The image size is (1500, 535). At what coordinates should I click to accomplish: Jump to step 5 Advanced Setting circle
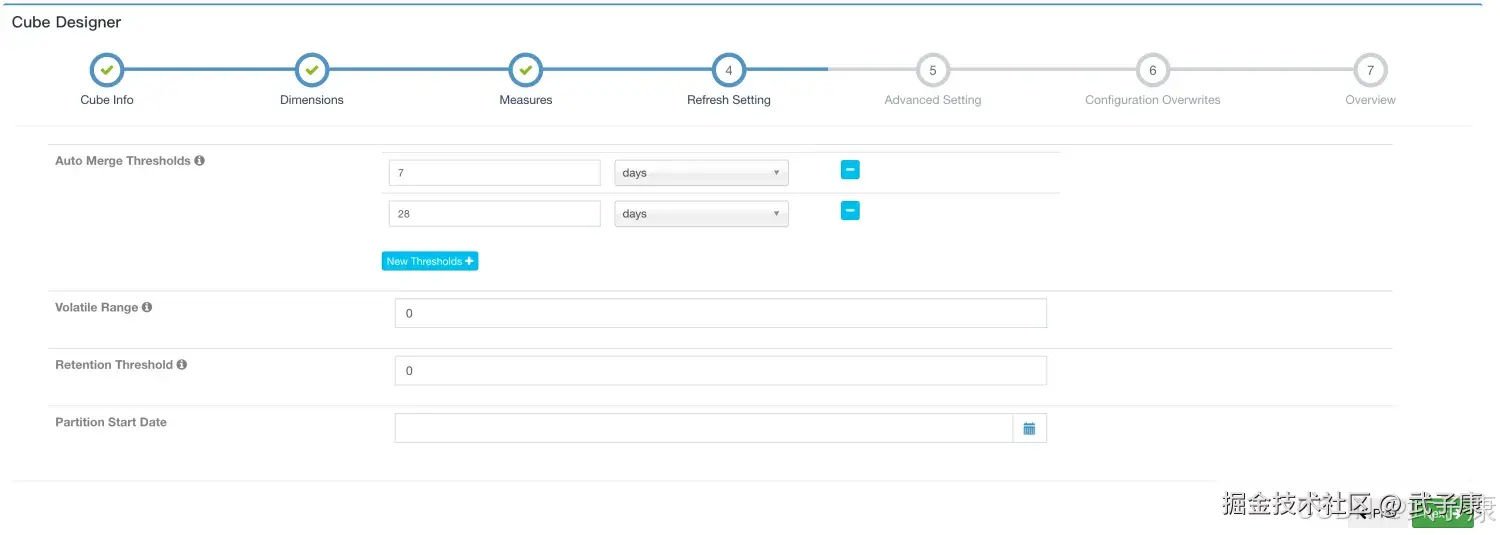click(x=933, y=70)
